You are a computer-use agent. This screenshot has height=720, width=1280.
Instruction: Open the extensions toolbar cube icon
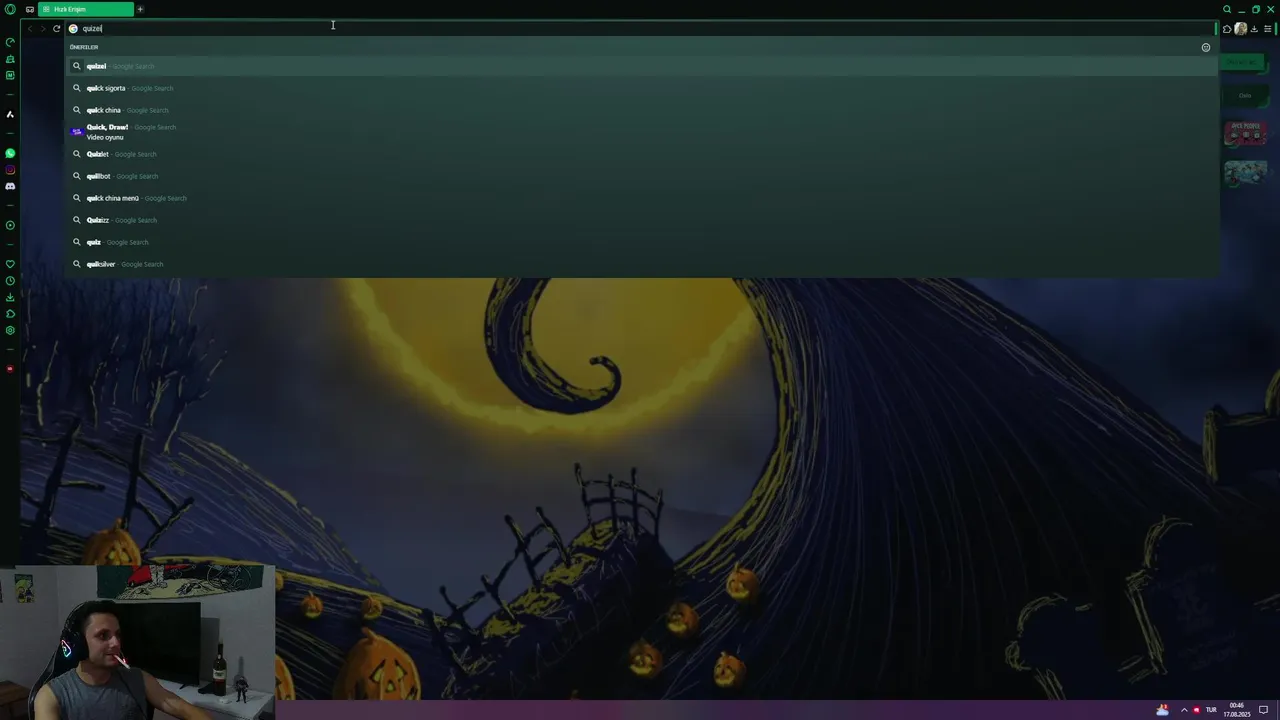pyautogui.click(x=1227, y=29)
